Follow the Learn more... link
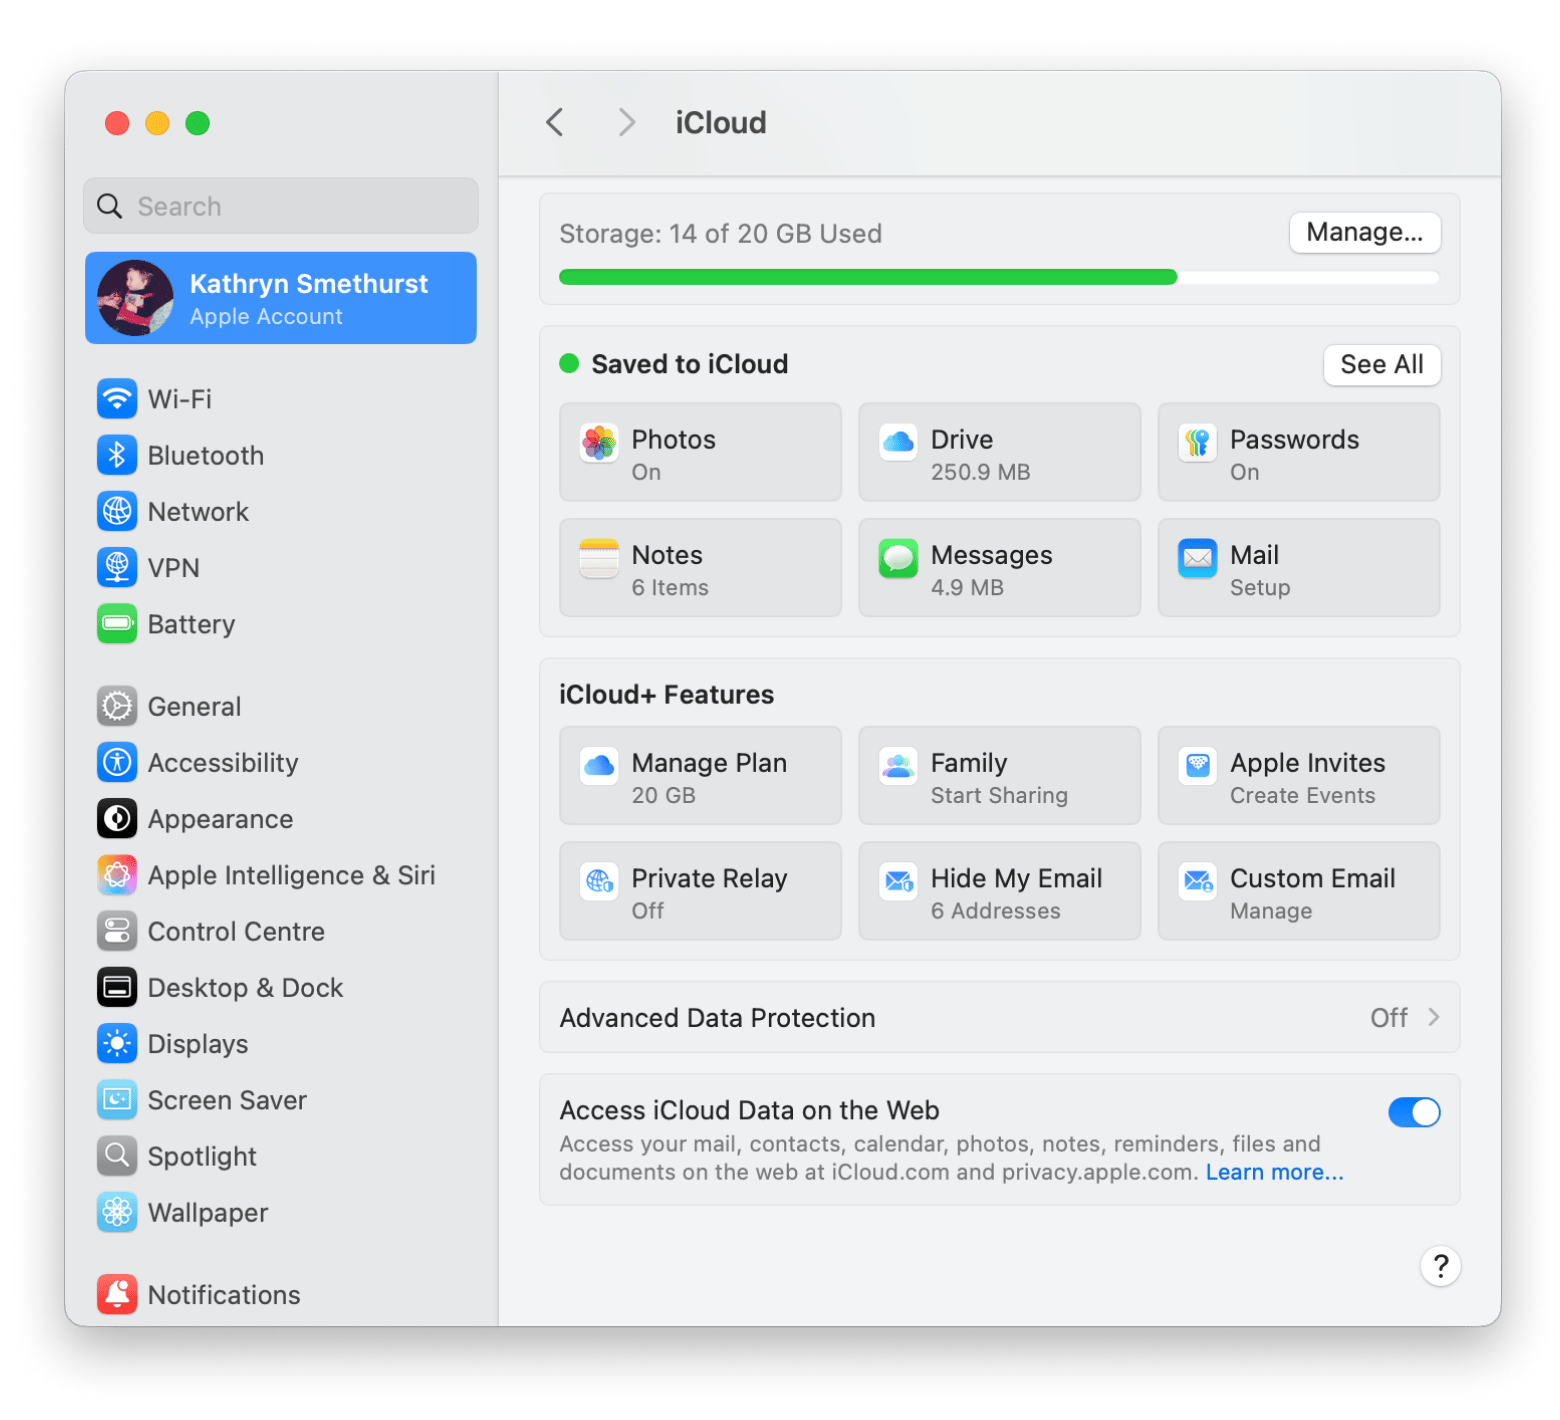Image resolution: width=1560 pixels, height=1420 pixels. [1274, 1172]
